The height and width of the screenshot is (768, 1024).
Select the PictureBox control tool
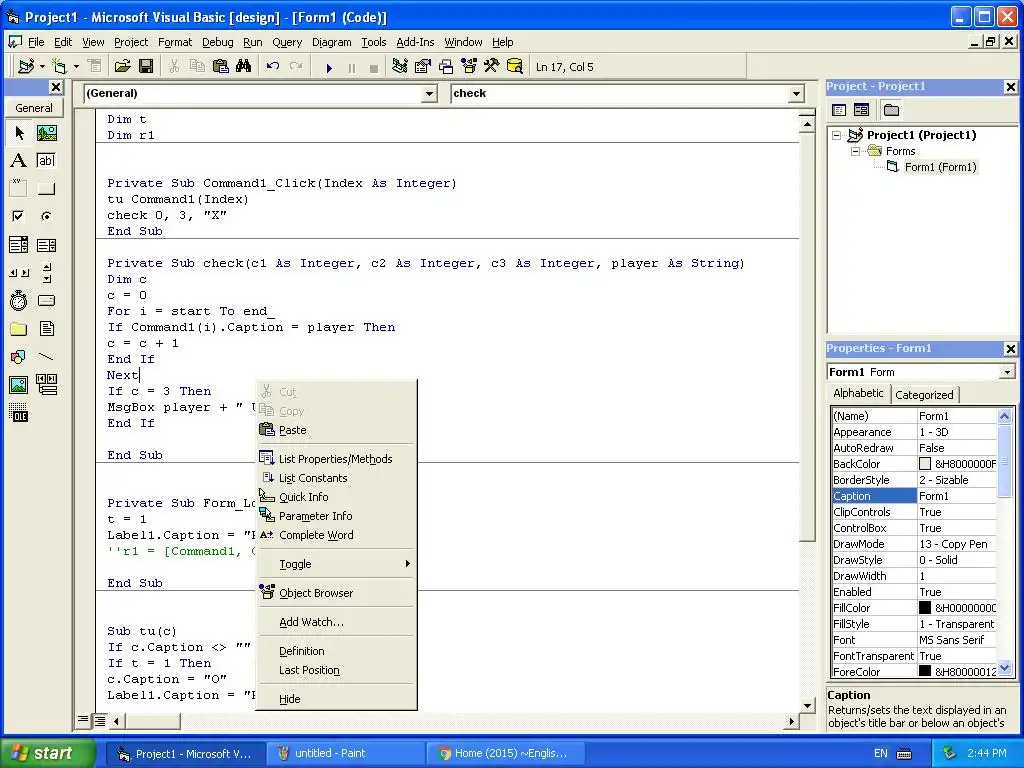coord(46,133)
